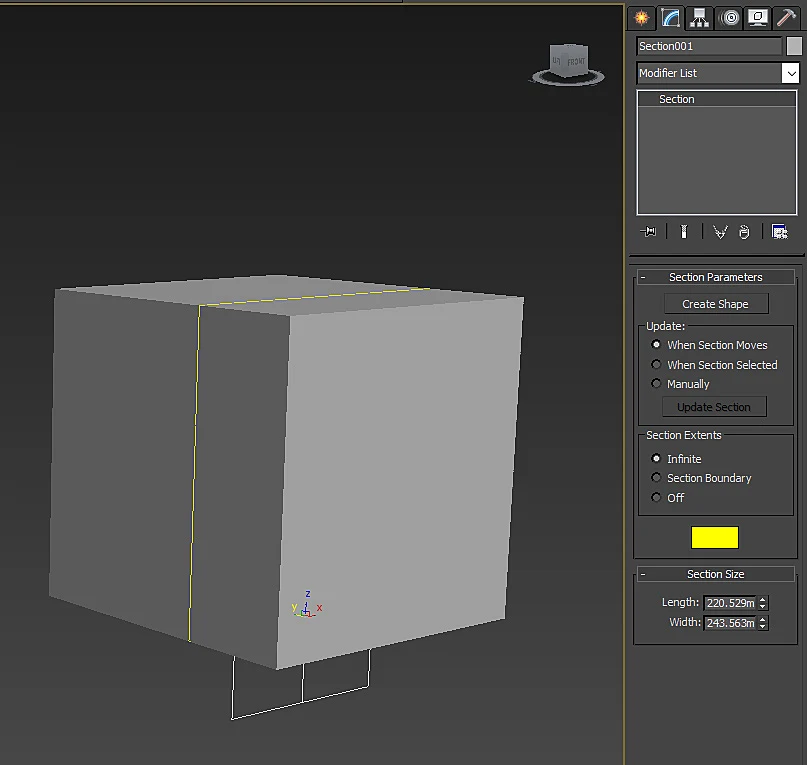
Task: Open the Hierarchy panel tab
Action: point(699,18)
